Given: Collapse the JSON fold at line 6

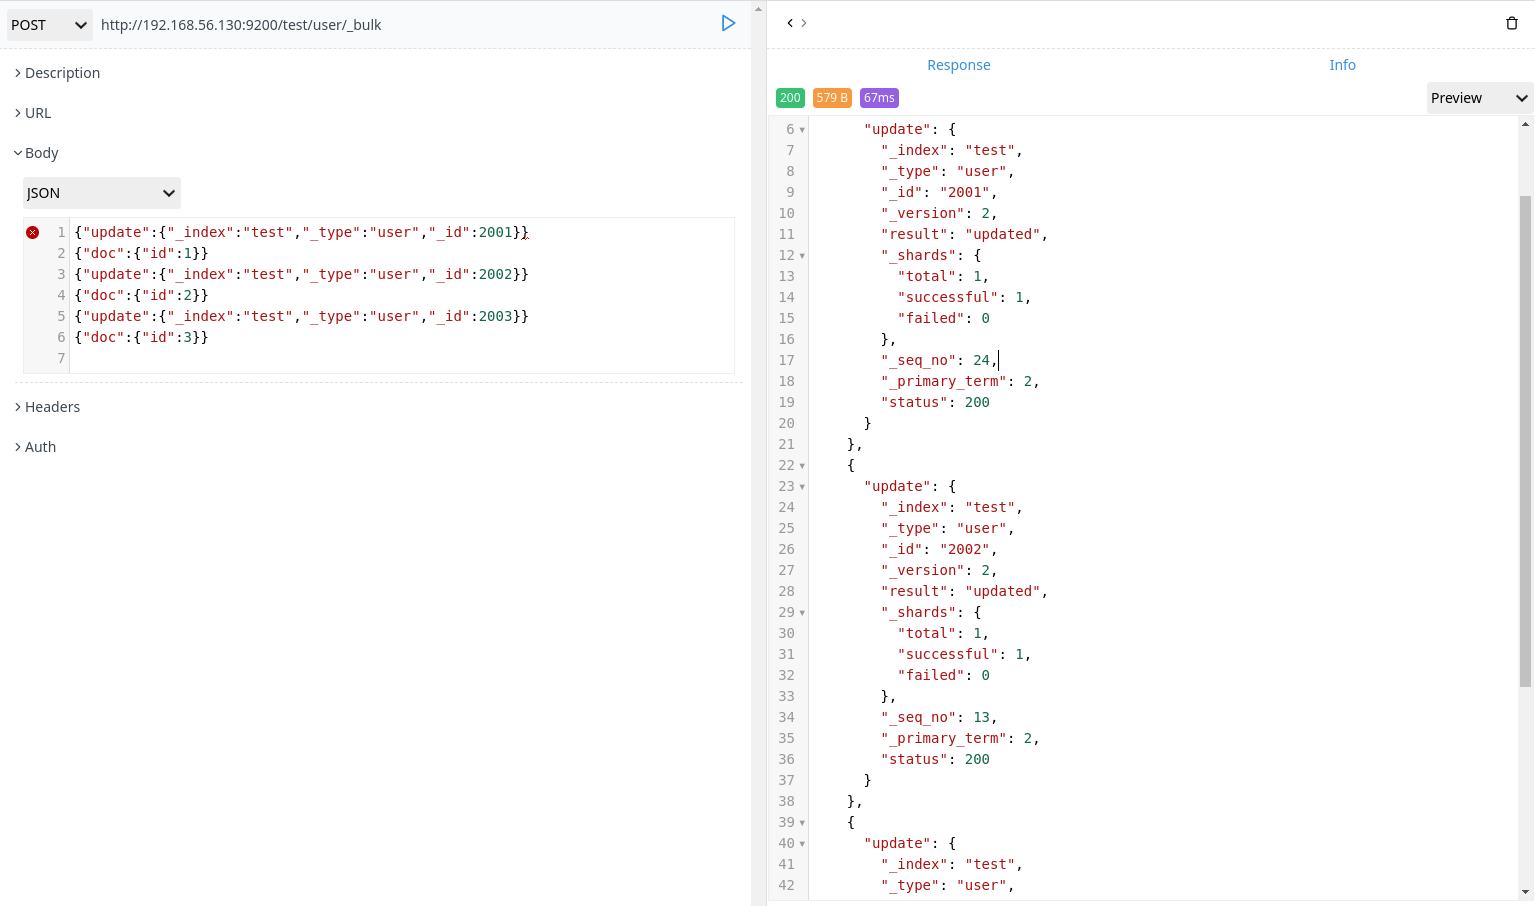Looking at the screenshot, I should tap(800, 129).
